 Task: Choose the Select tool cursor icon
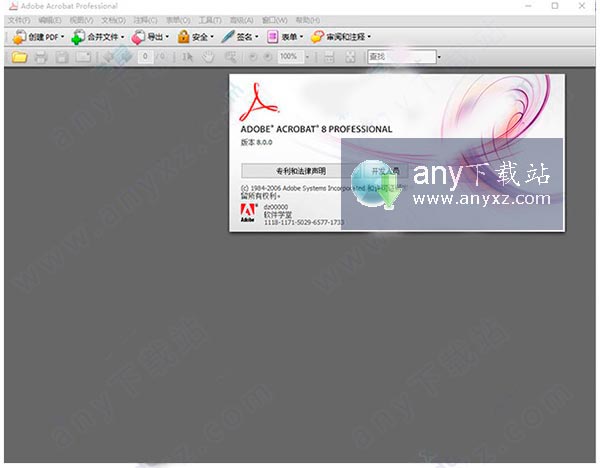(x=187, y=57)
